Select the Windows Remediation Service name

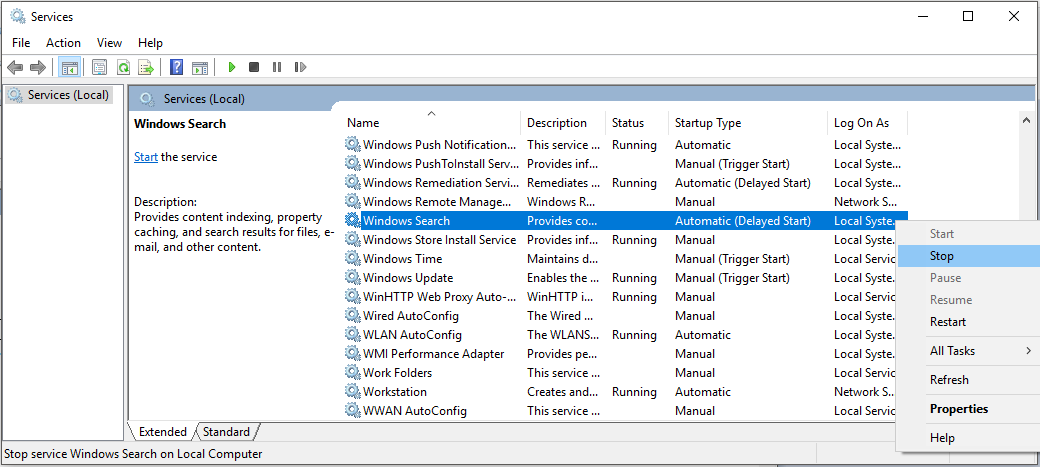[x=440, y=182]
